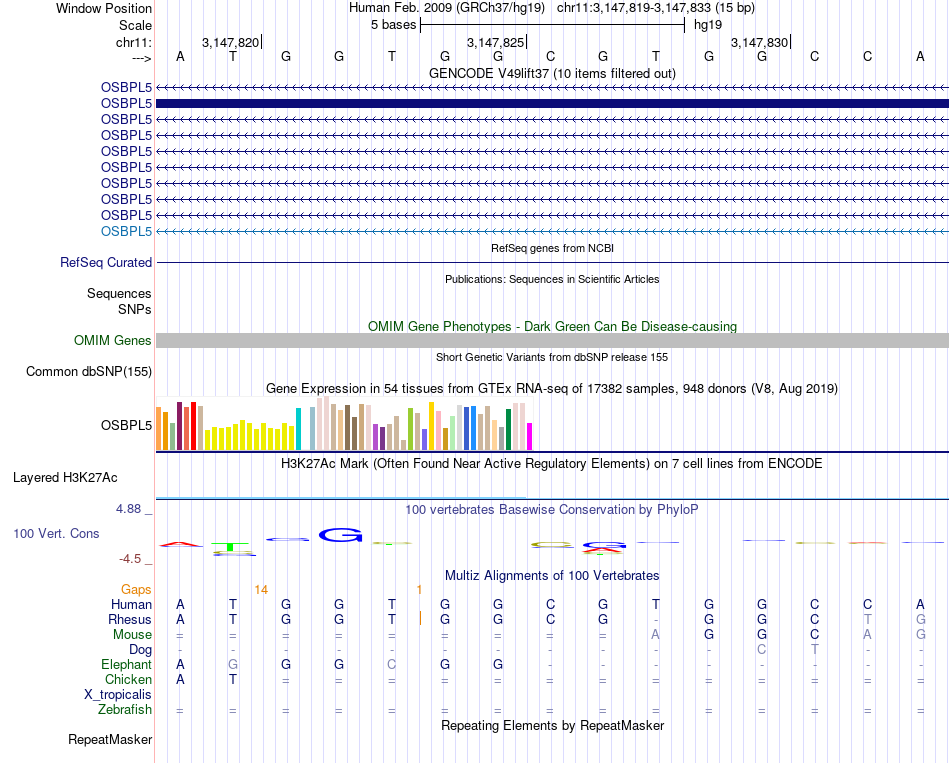Click the large blue G in conservation logo
Screen dimensions: 950x763
340,535
